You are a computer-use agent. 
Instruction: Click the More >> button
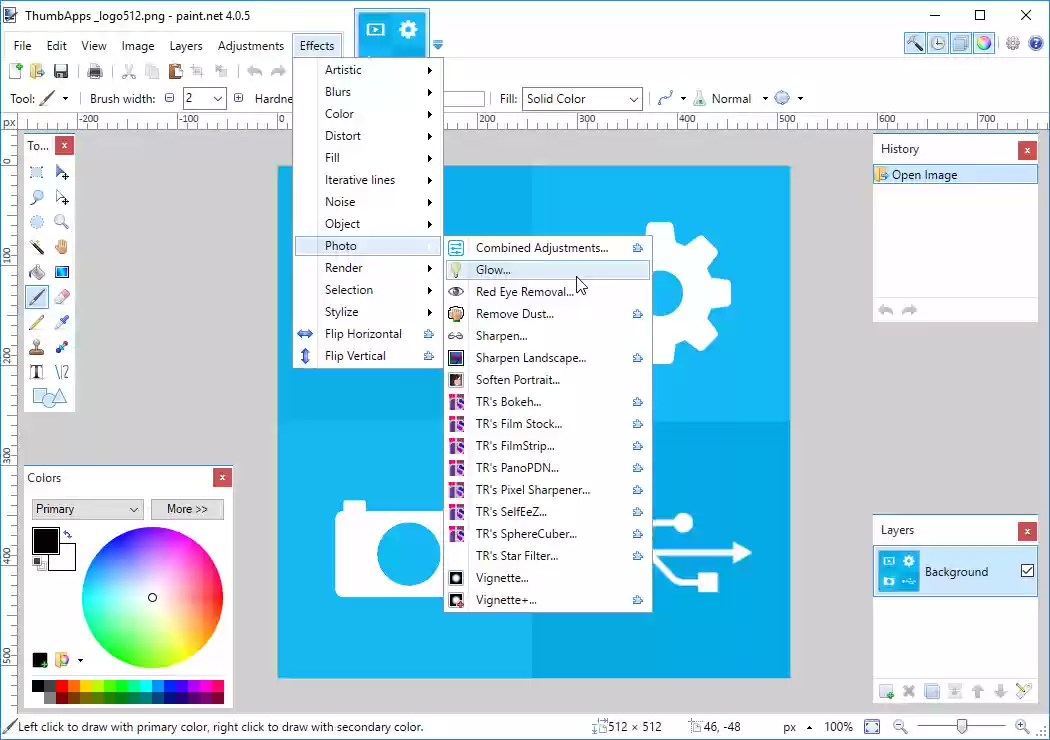(187, 509)
